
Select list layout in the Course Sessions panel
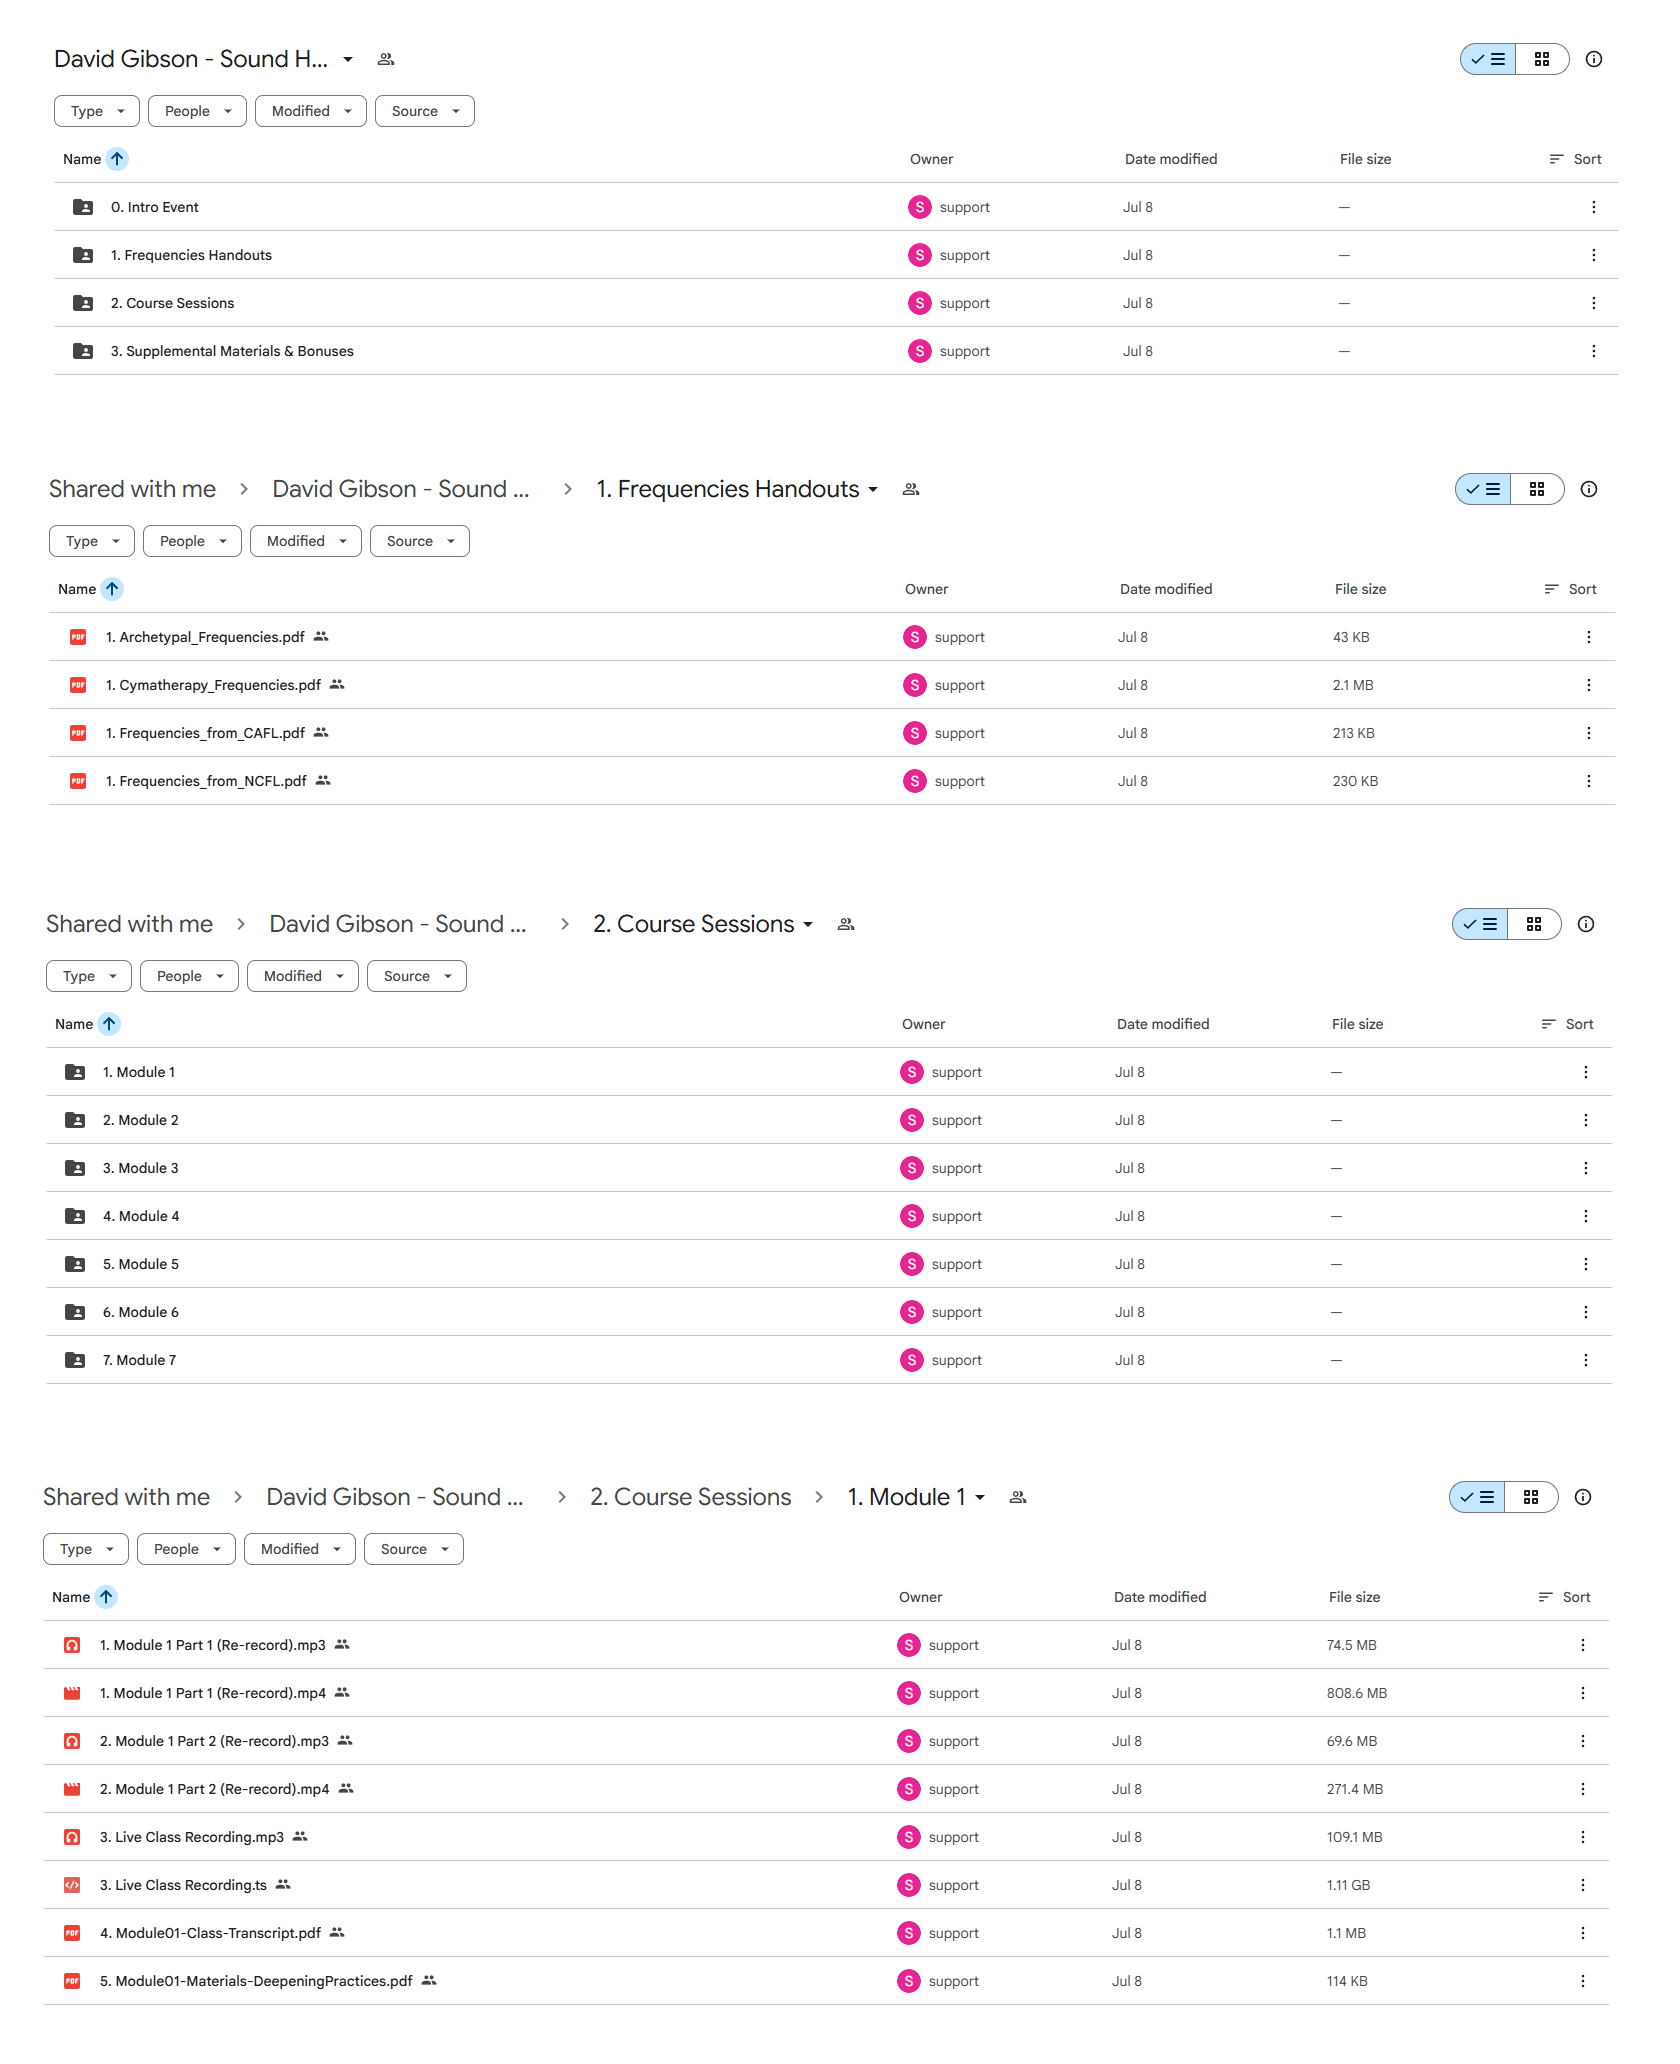click(x=1480, y=924)
